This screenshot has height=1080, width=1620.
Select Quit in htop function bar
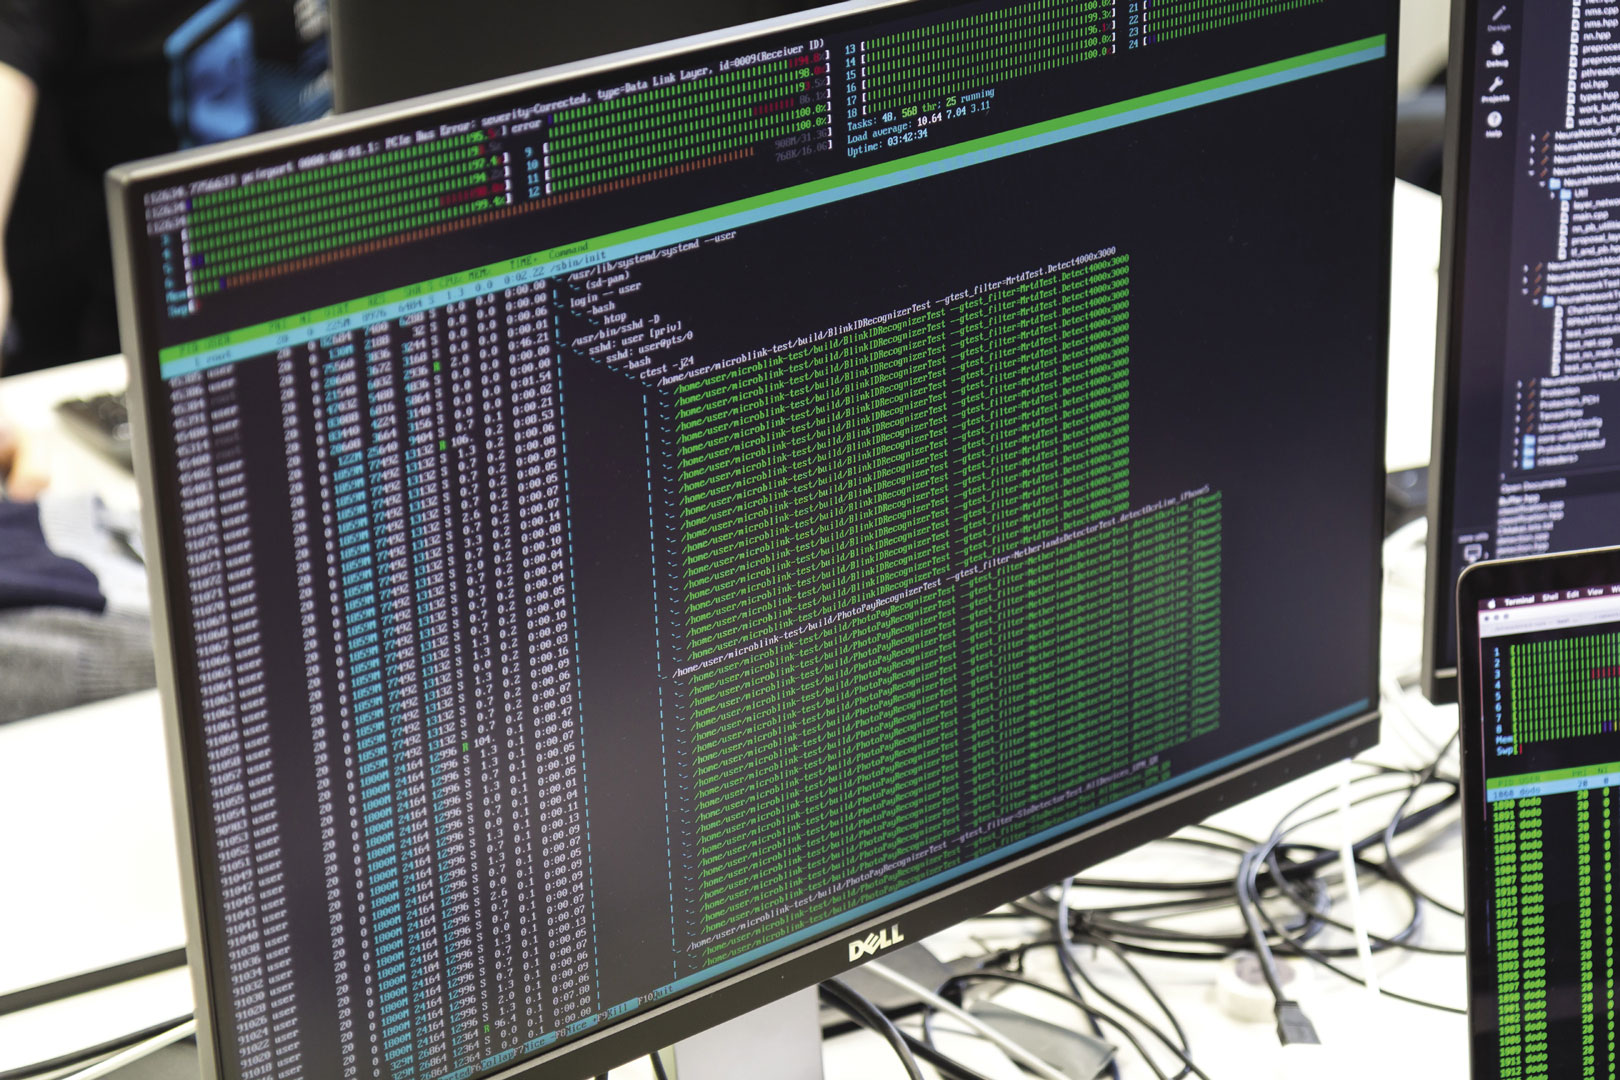click(x=663, y=992)
